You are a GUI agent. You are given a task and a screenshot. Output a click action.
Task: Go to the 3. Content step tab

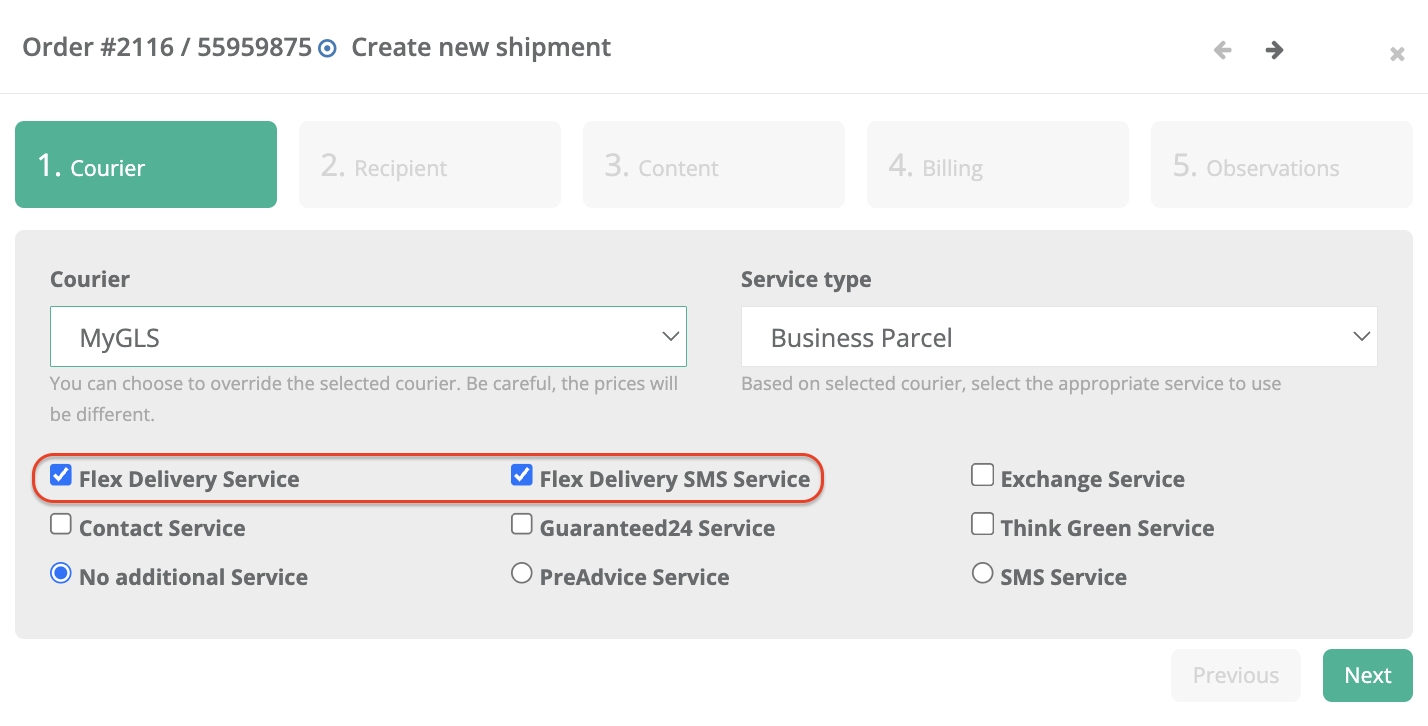714,165
